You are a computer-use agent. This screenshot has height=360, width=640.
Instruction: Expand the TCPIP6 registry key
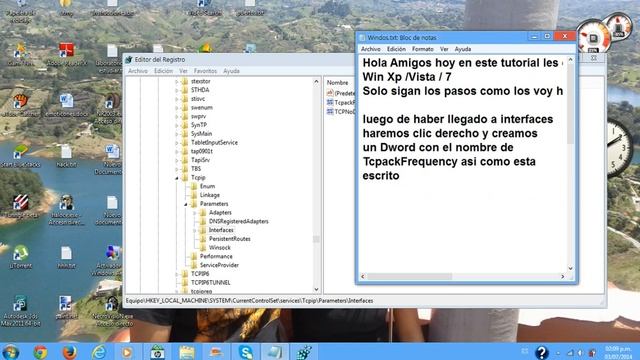(x=177, y=274)
